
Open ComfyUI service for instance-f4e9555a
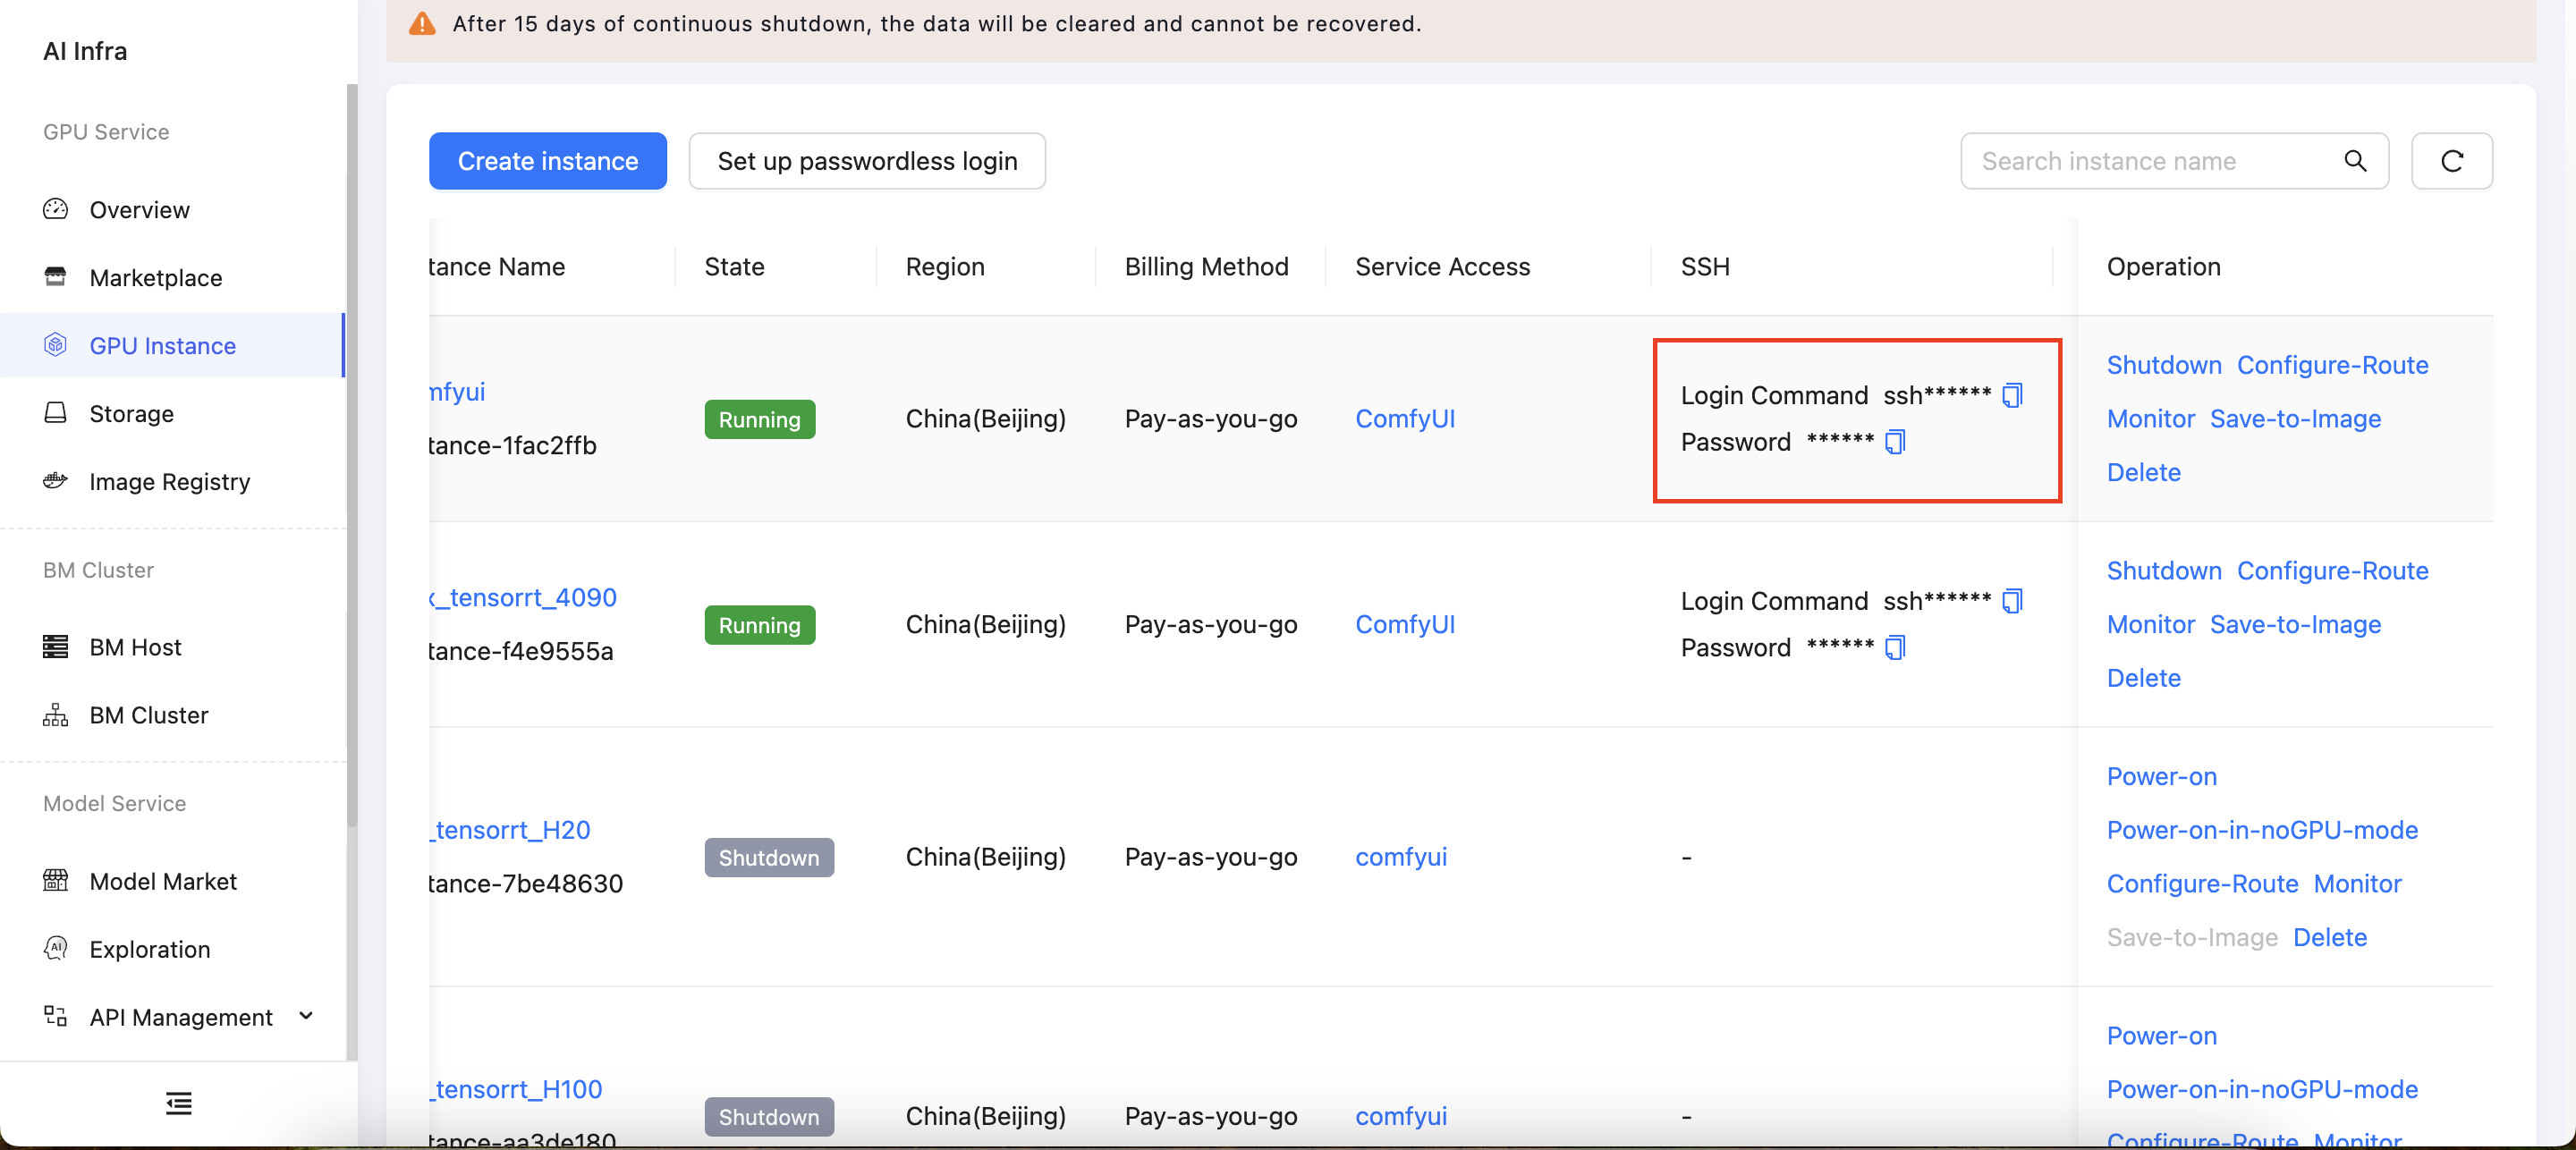coord(1405,625)
